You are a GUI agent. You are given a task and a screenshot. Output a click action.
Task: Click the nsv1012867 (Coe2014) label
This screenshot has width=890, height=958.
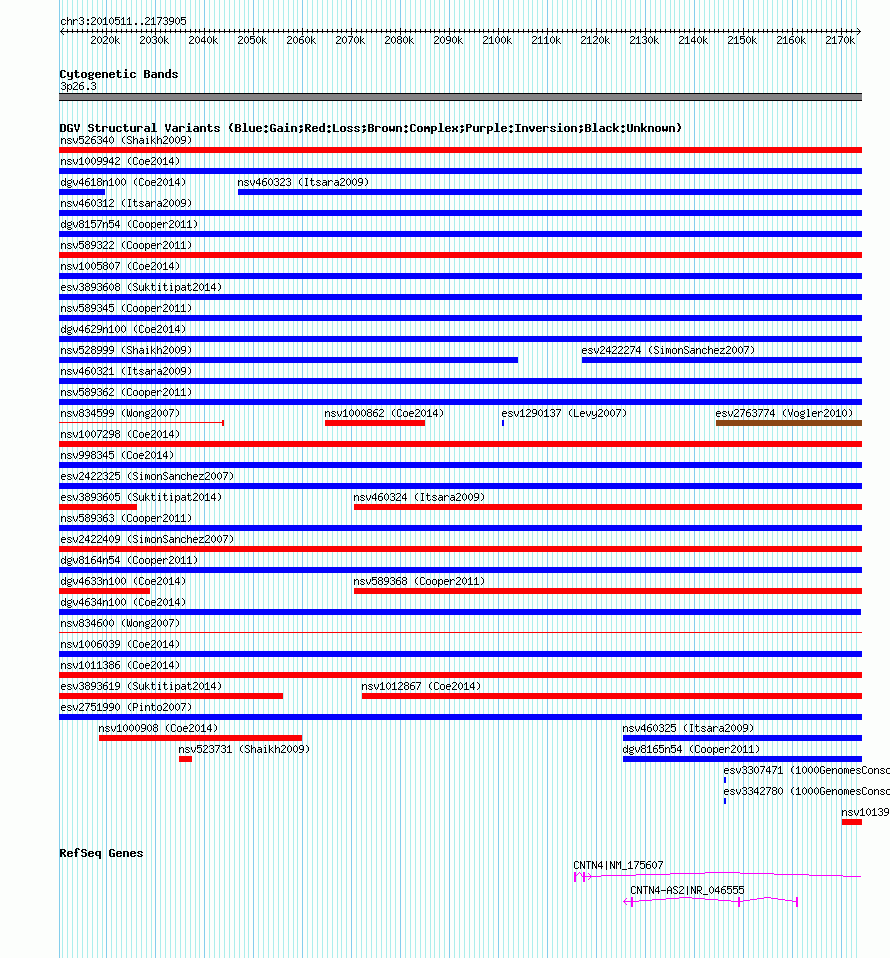pos(421,686)
